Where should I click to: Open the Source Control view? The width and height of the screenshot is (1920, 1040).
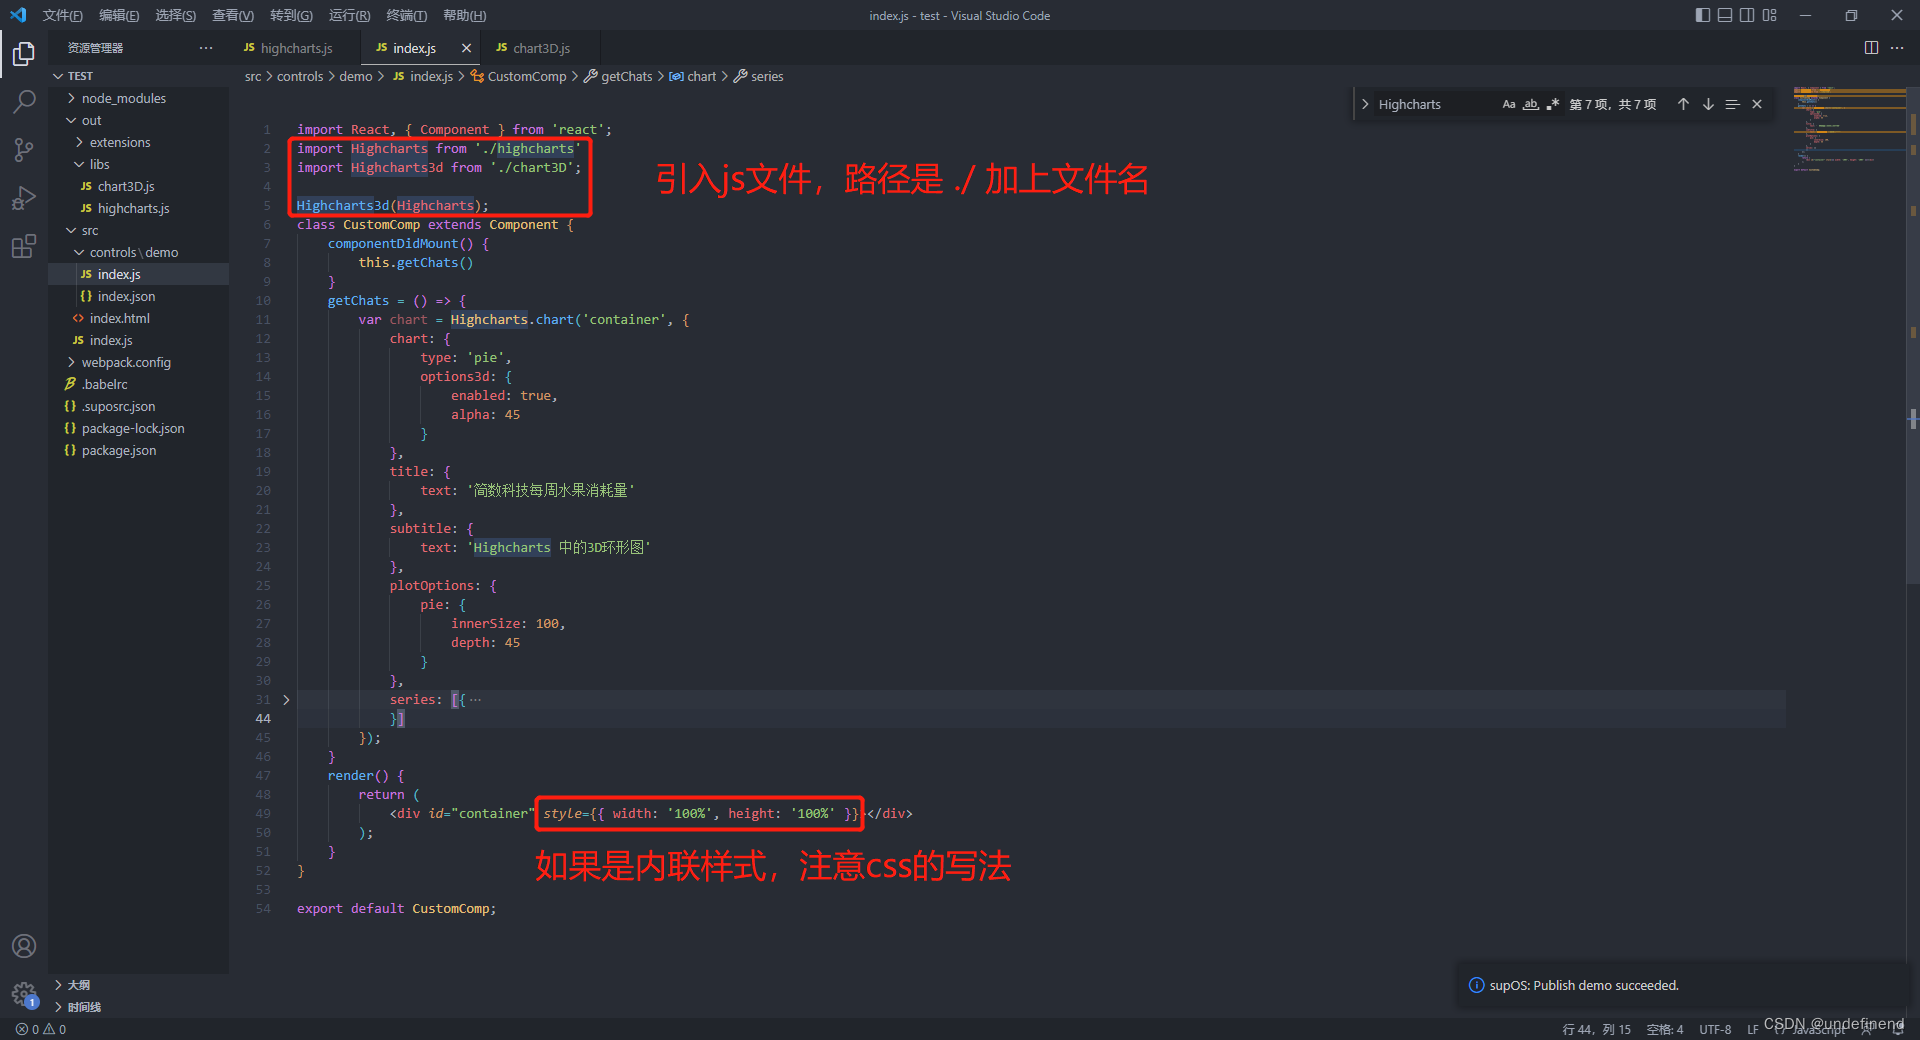pyautogui.click(x=24, y=150)
